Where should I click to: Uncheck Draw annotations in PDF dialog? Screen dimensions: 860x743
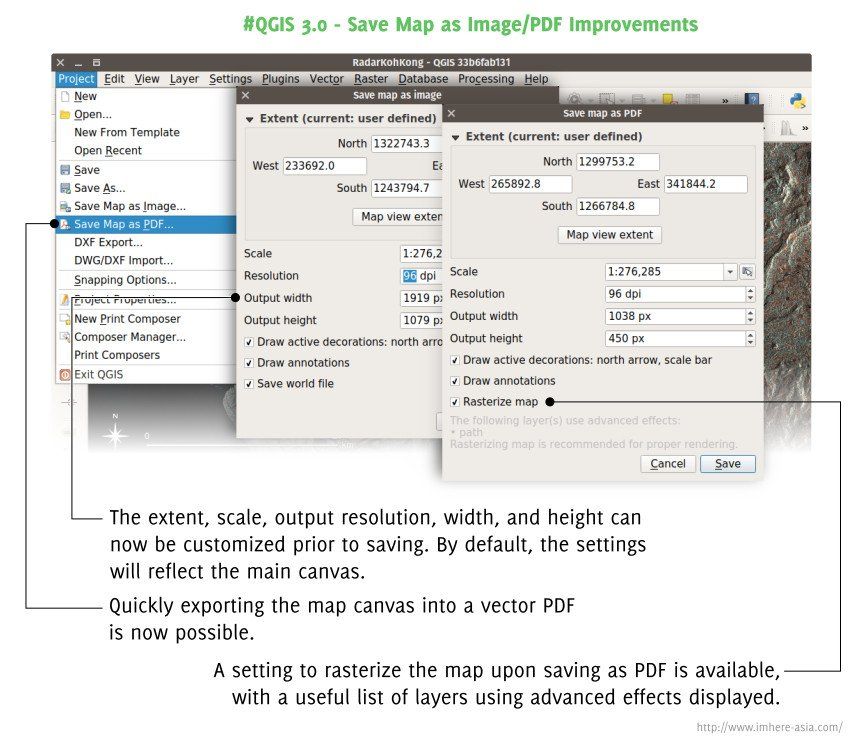(455, 381)
